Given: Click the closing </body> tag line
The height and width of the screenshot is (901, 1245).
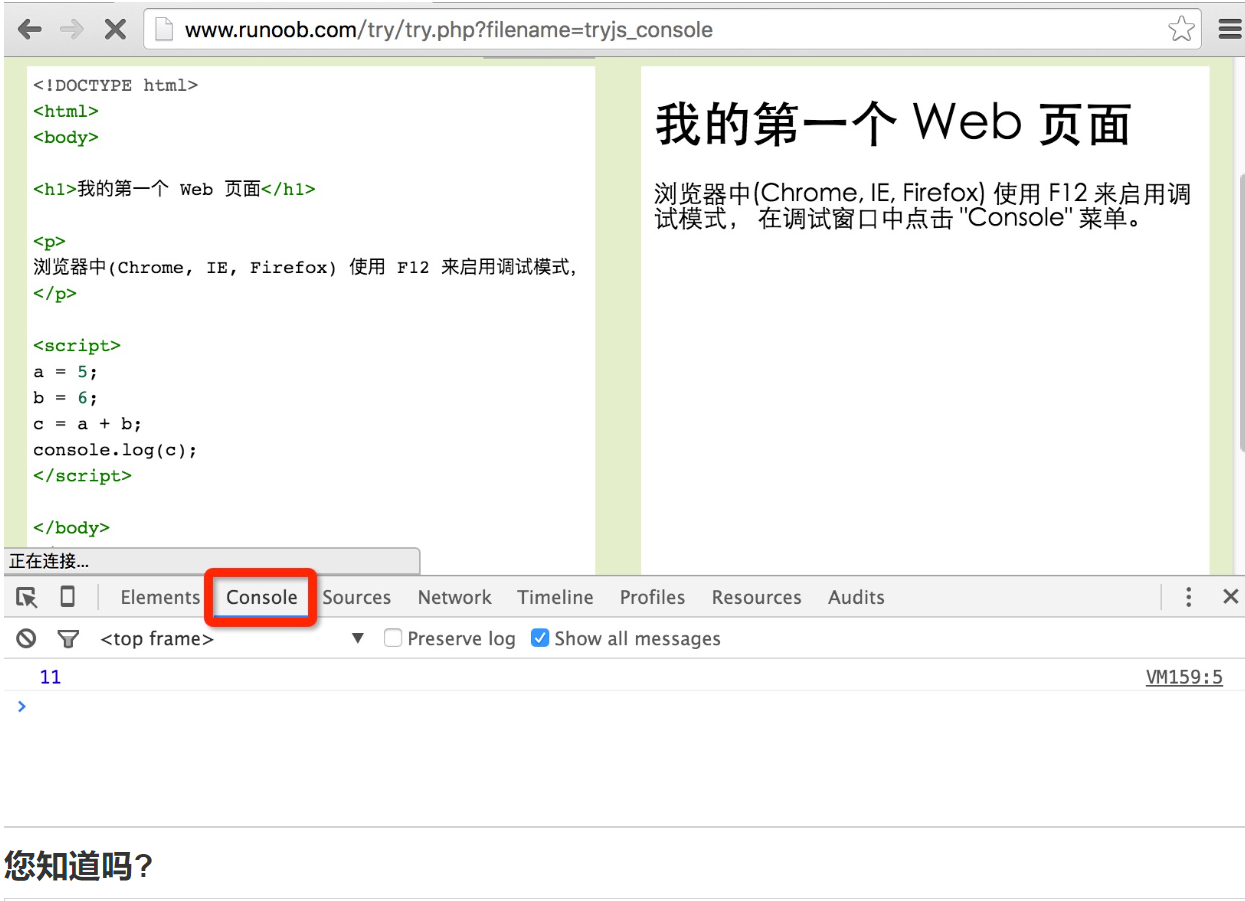Looking at the screenshot, I should tap(71, 528).
